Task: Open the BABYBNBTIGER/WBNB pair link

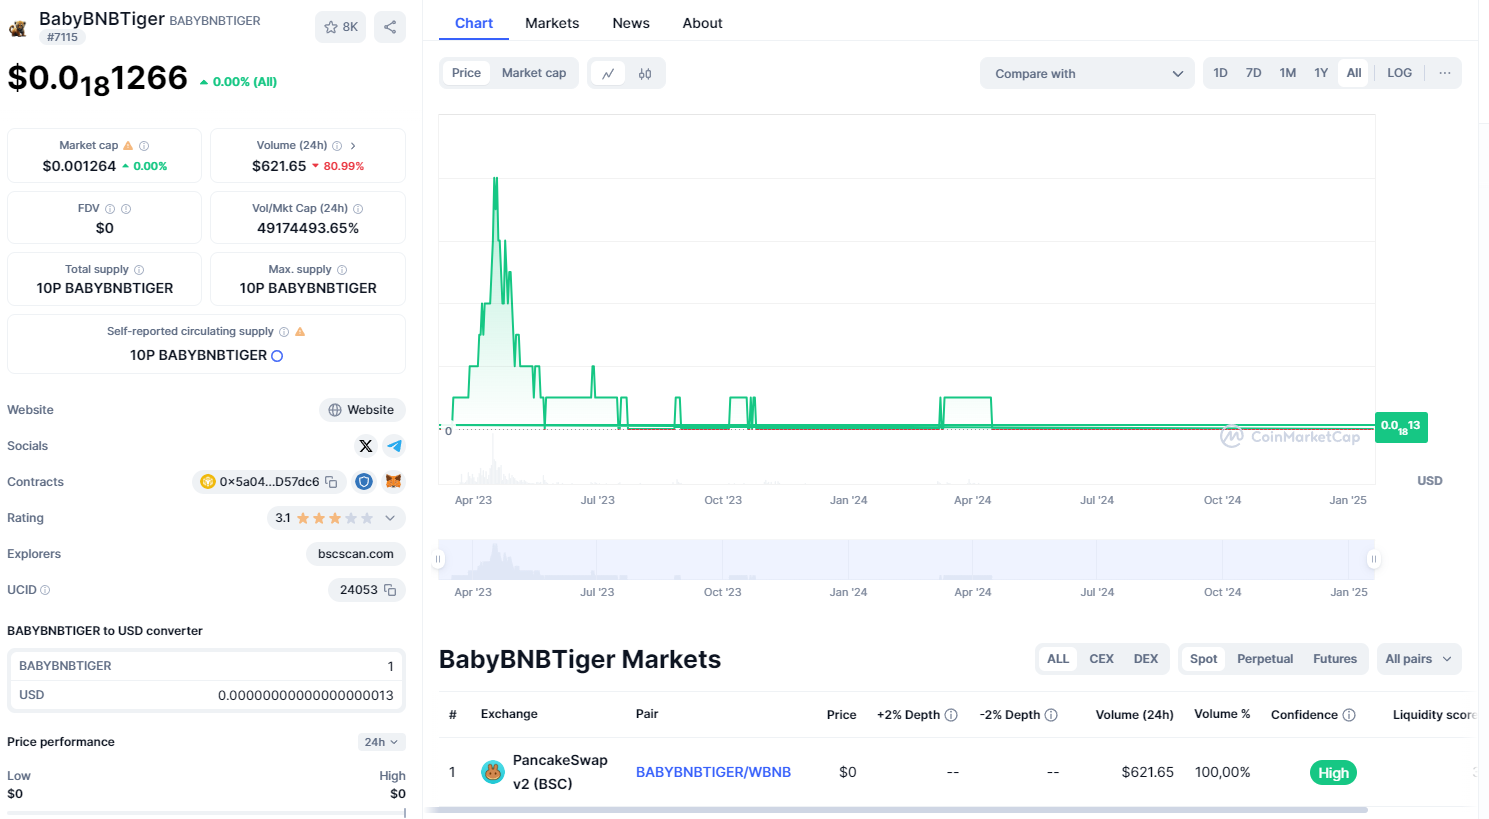Action: click(713, 772)
